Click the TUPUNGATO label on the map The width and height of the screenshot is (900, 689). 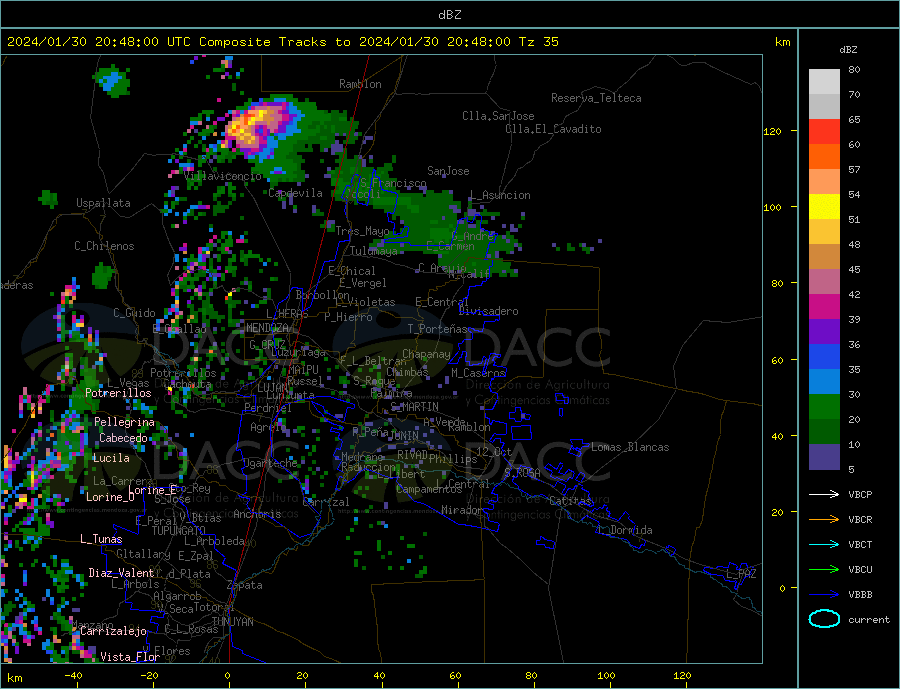(179, 531)
